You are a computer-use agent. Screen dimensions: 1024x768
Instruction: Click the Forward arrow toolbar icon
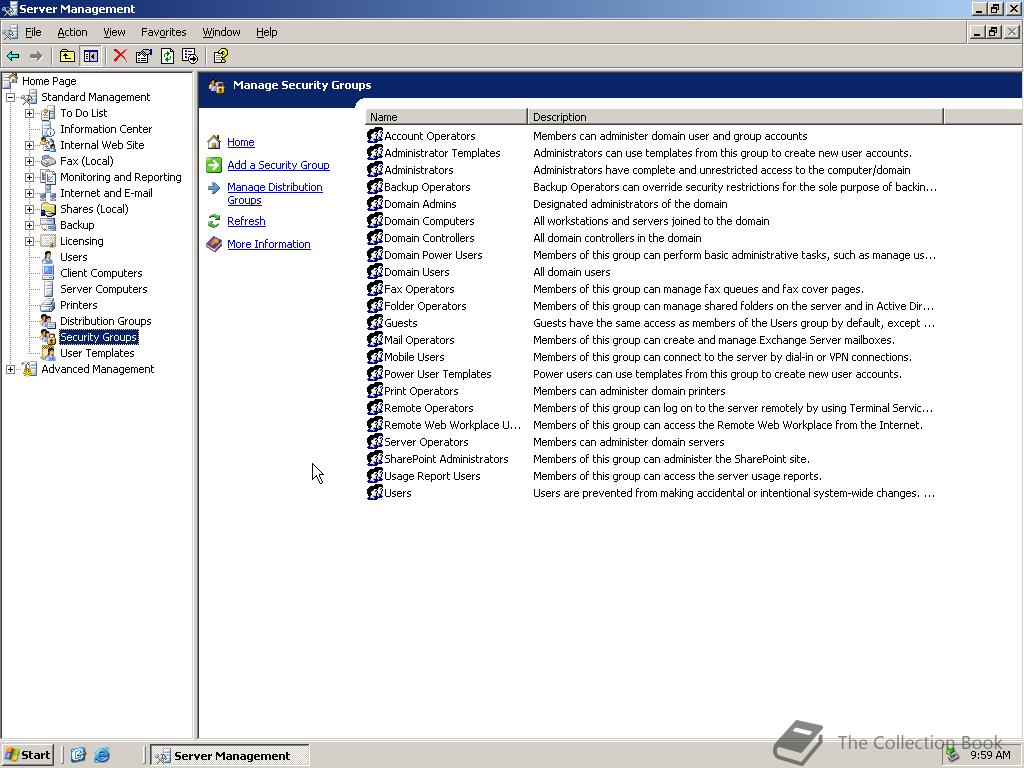coord(37,56)
